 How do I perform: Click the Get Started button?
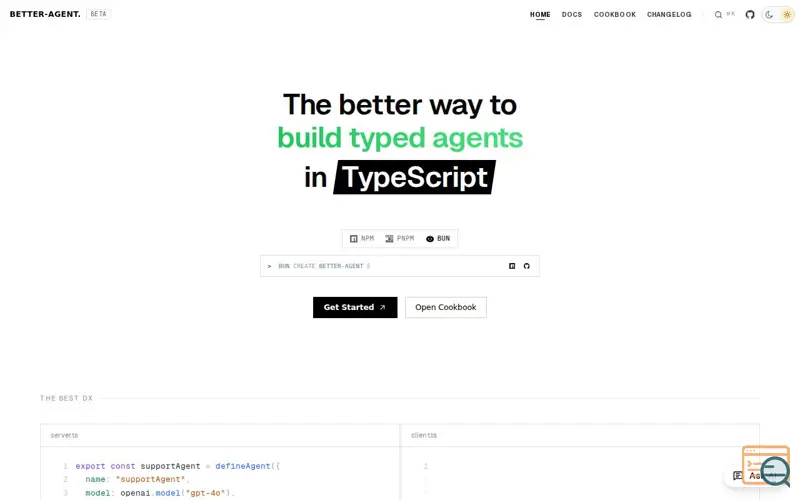tap(355, 307)
